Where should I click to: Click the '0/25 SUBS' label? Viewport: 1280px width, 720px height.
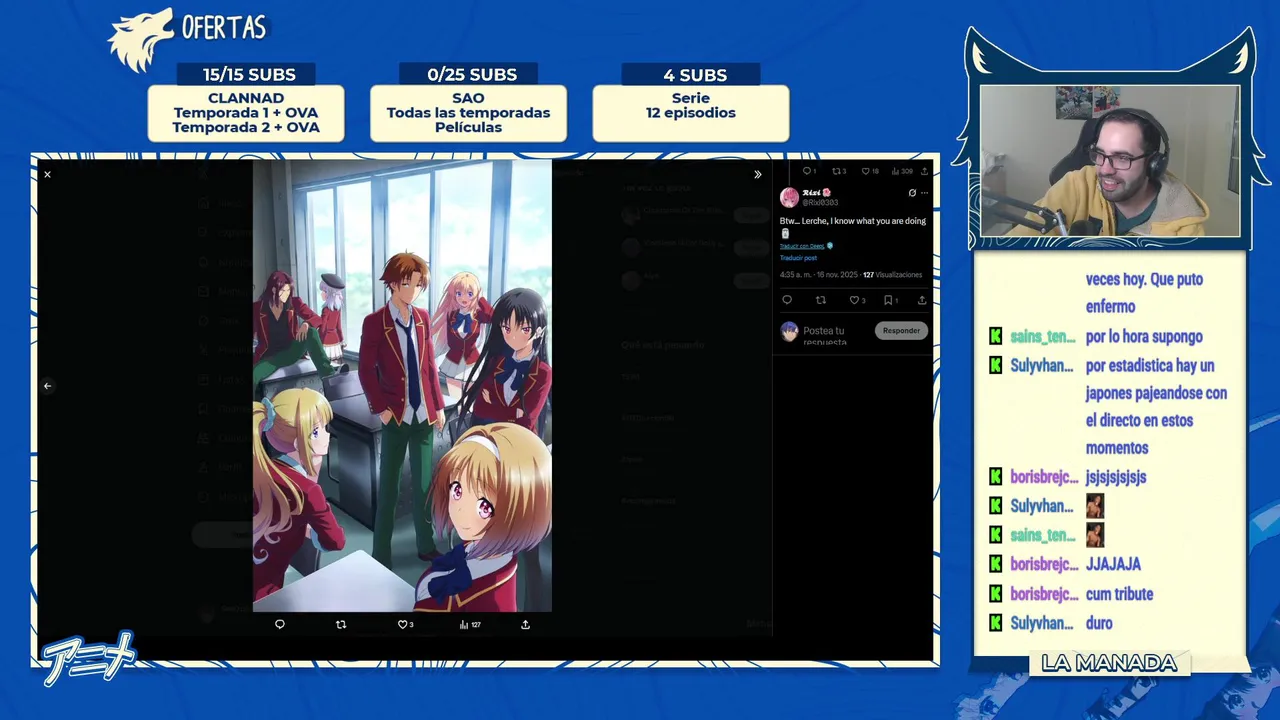(x=472, y=75)
